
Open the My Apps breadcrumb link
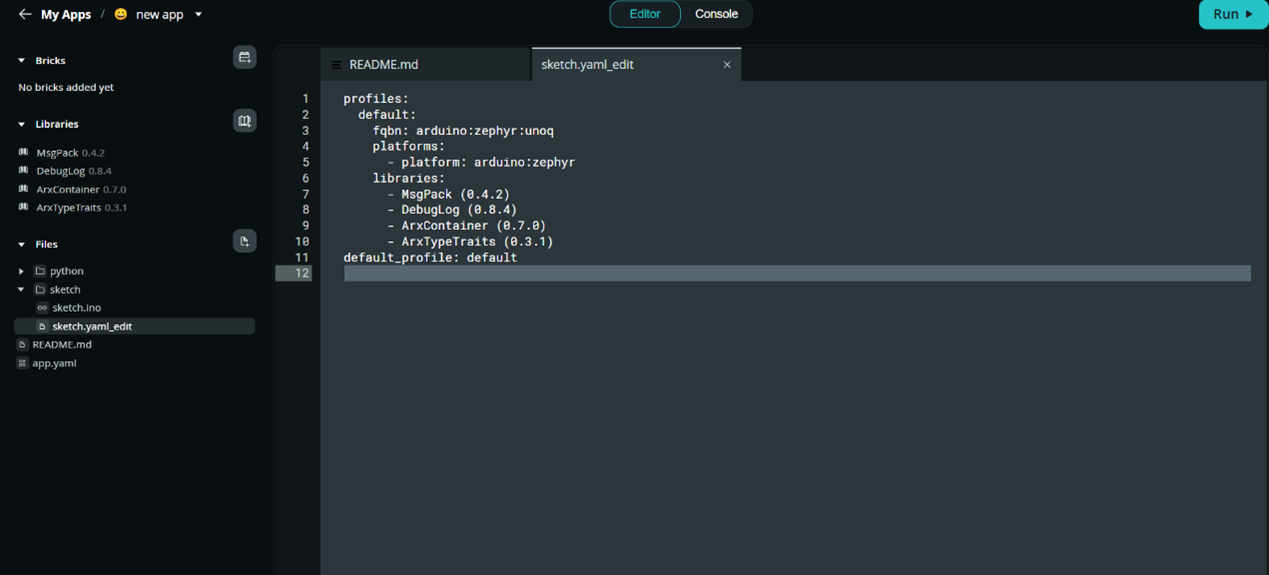click(x=66, y=15)
